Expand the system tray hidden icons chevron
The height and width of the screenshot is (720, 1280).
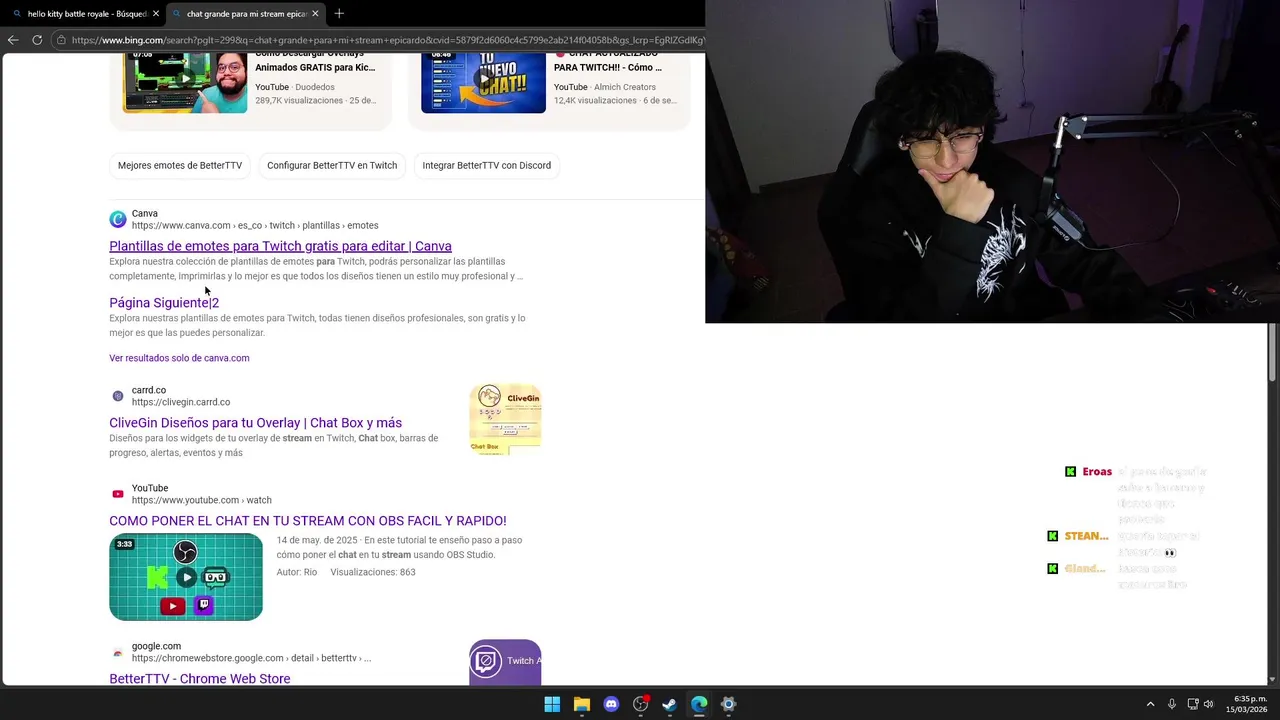pyautogui.click(x=1150, y=704)
